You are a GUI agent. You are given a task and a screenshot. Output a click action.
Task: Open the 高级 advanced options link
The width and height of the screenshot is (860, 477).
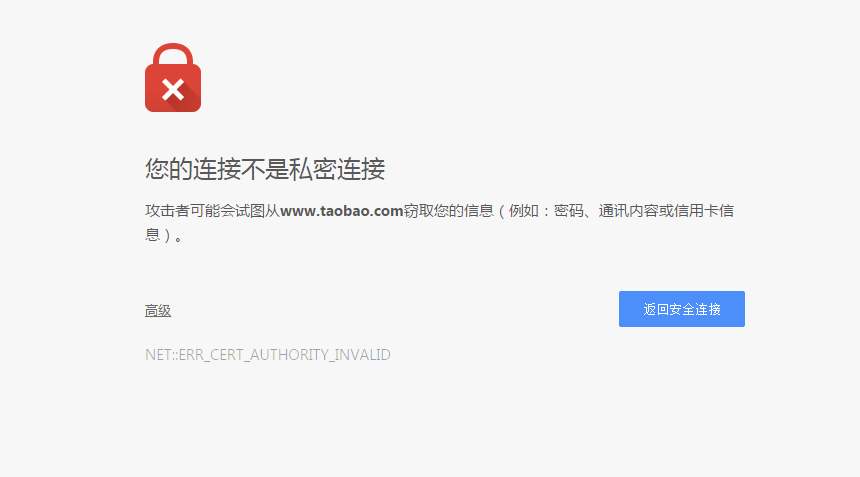click(x=158, y=311)
